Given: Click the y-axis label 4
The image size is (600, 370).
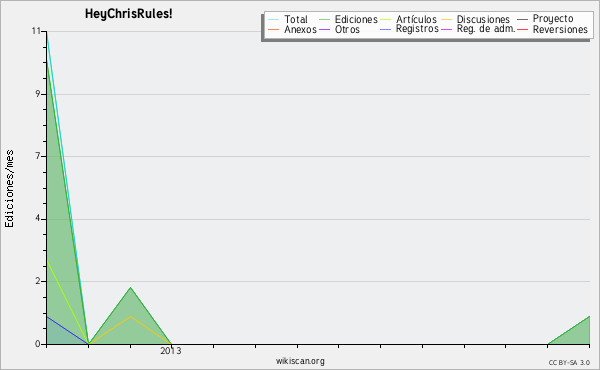Looking at the screenshot, I should 38,218.
